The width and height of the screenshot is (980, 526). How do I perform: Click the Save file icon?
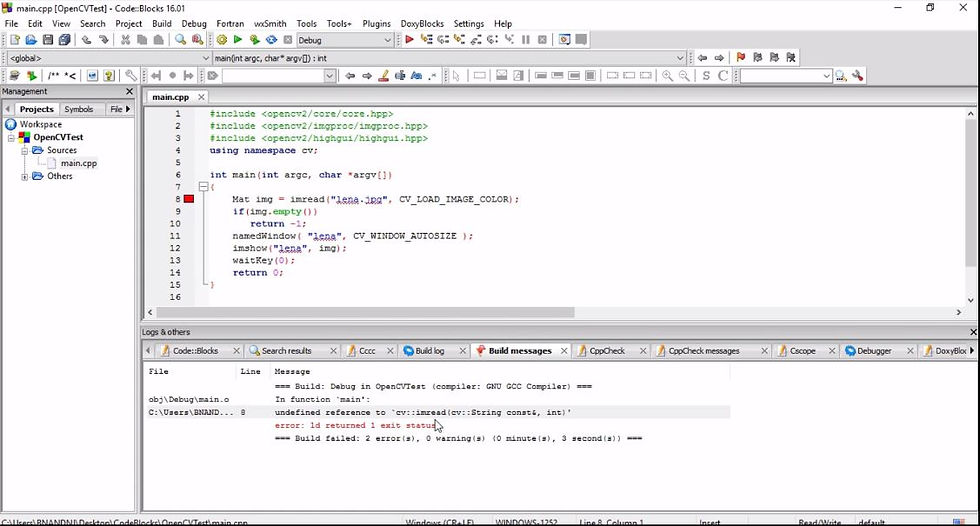click(48, 39)
